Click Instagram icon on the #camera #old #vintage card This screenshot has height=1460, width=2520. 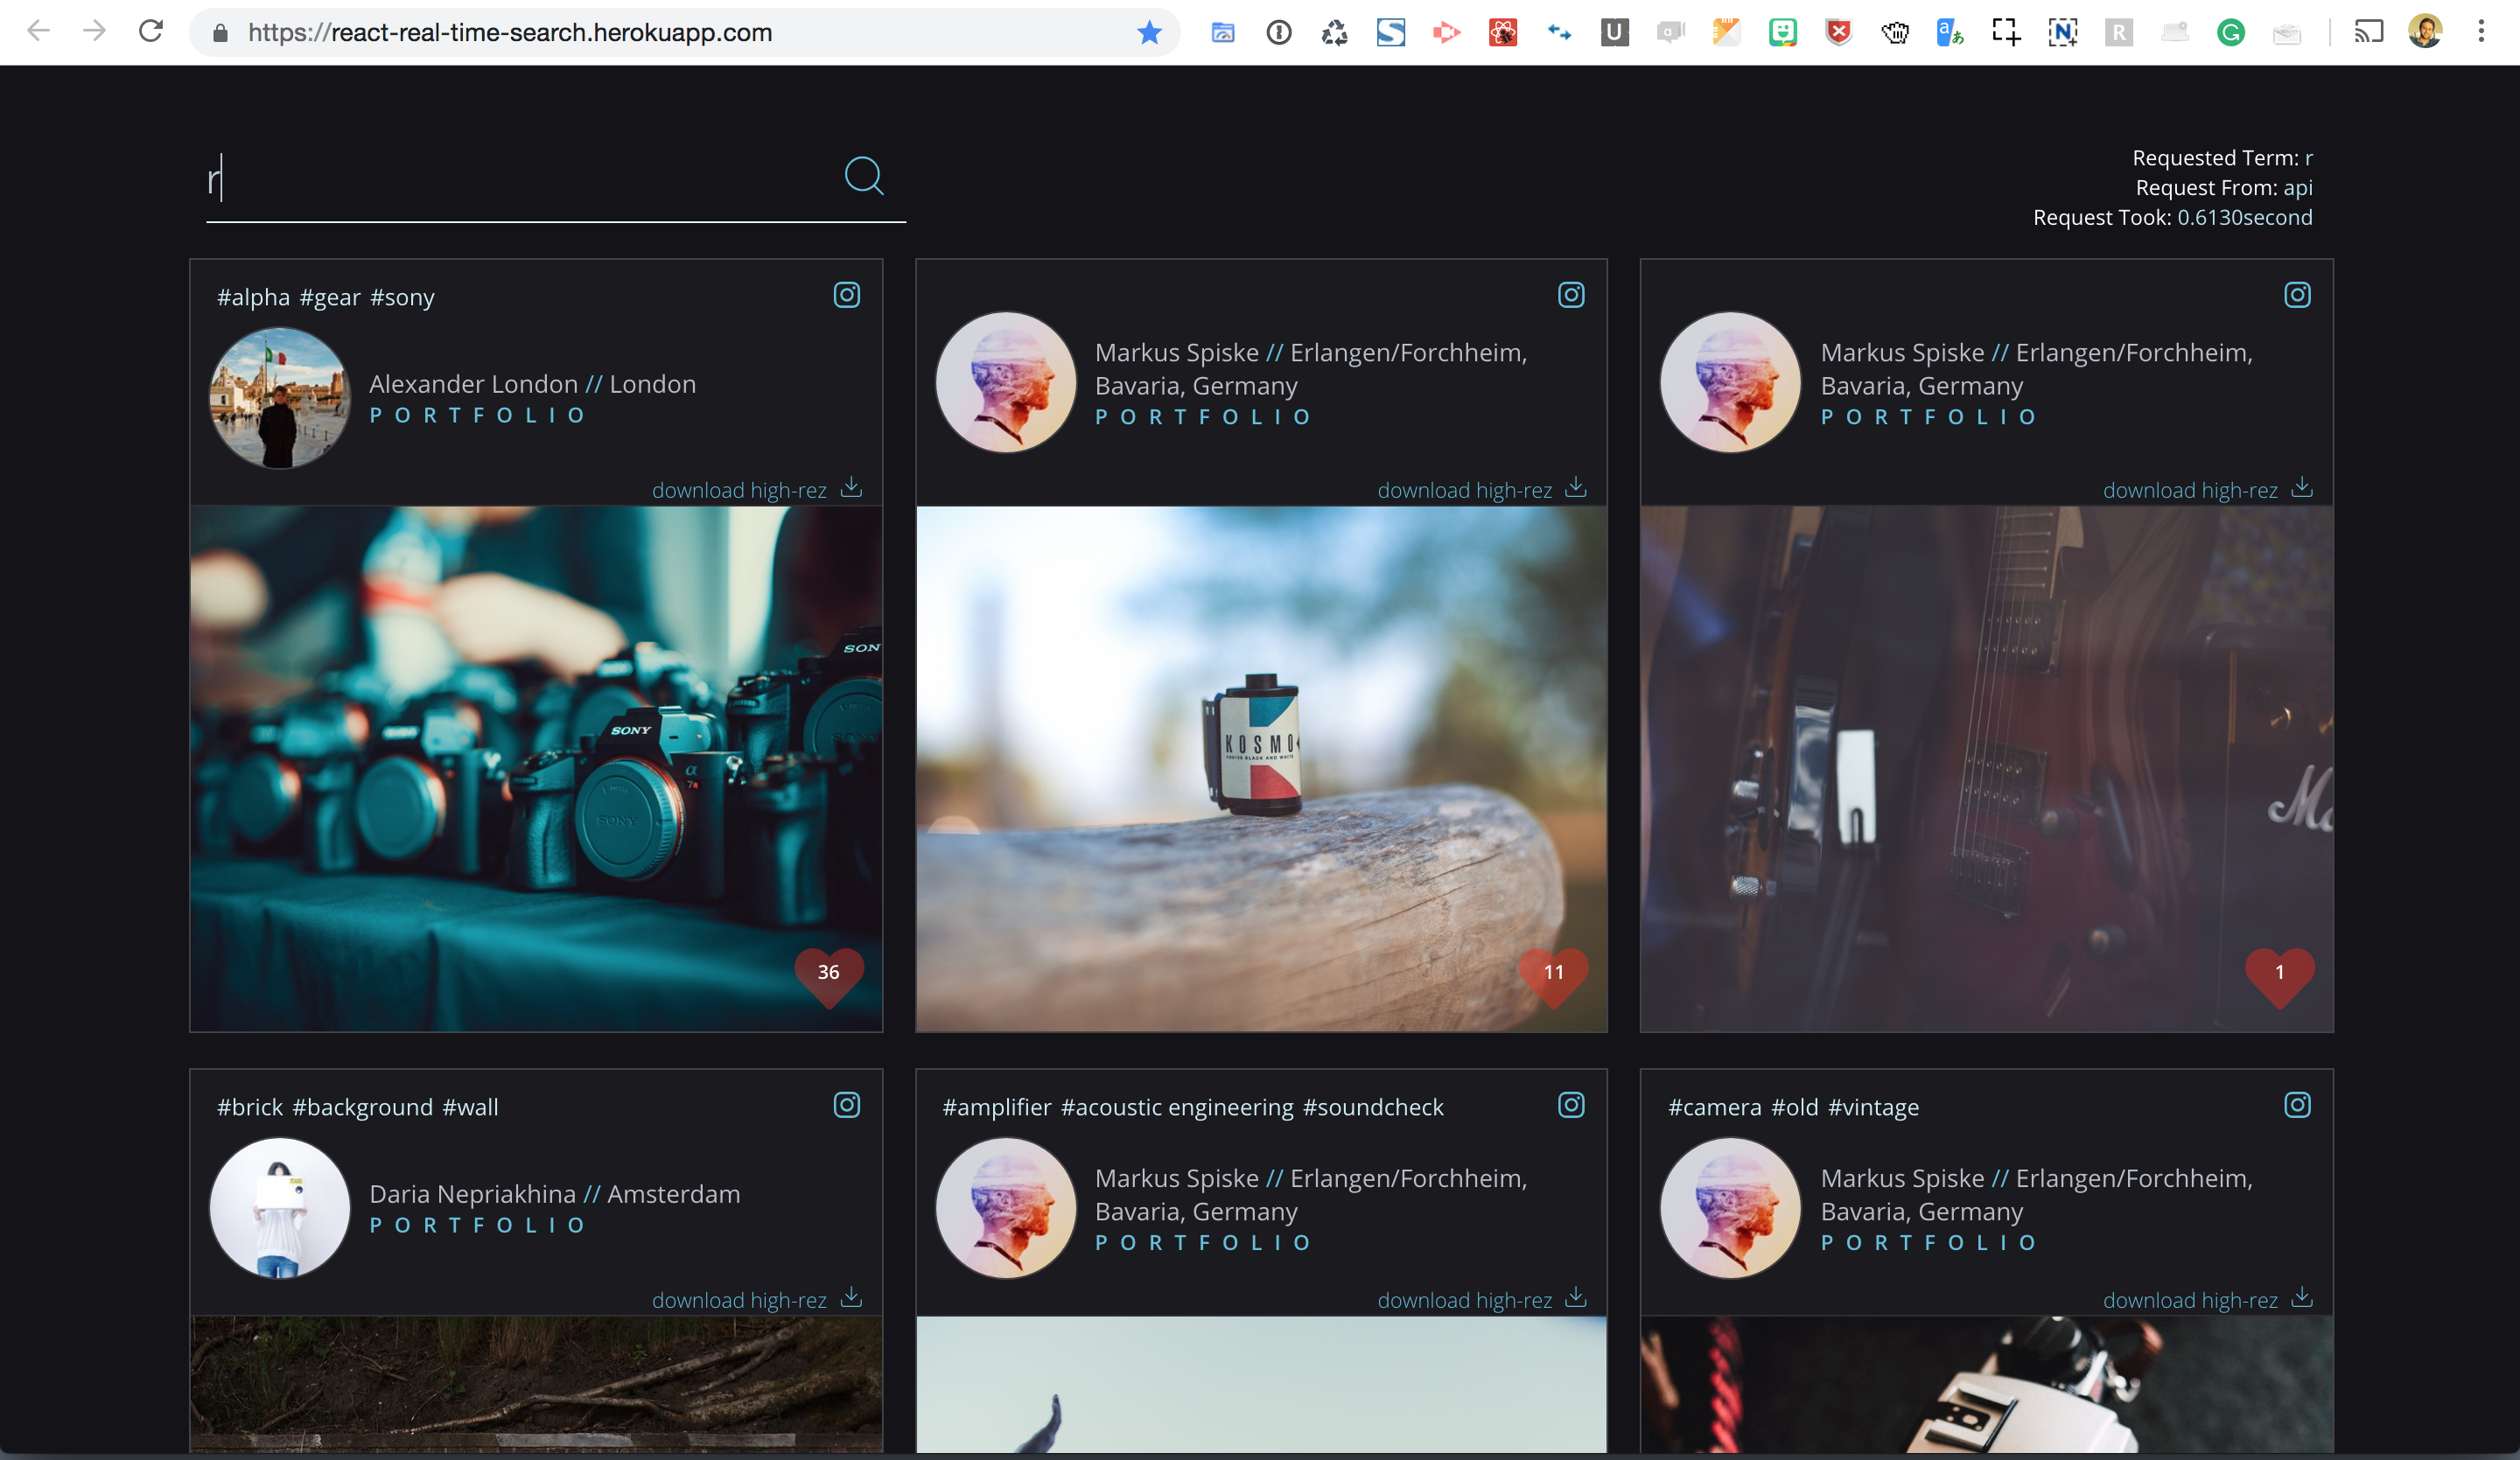2296,1105
